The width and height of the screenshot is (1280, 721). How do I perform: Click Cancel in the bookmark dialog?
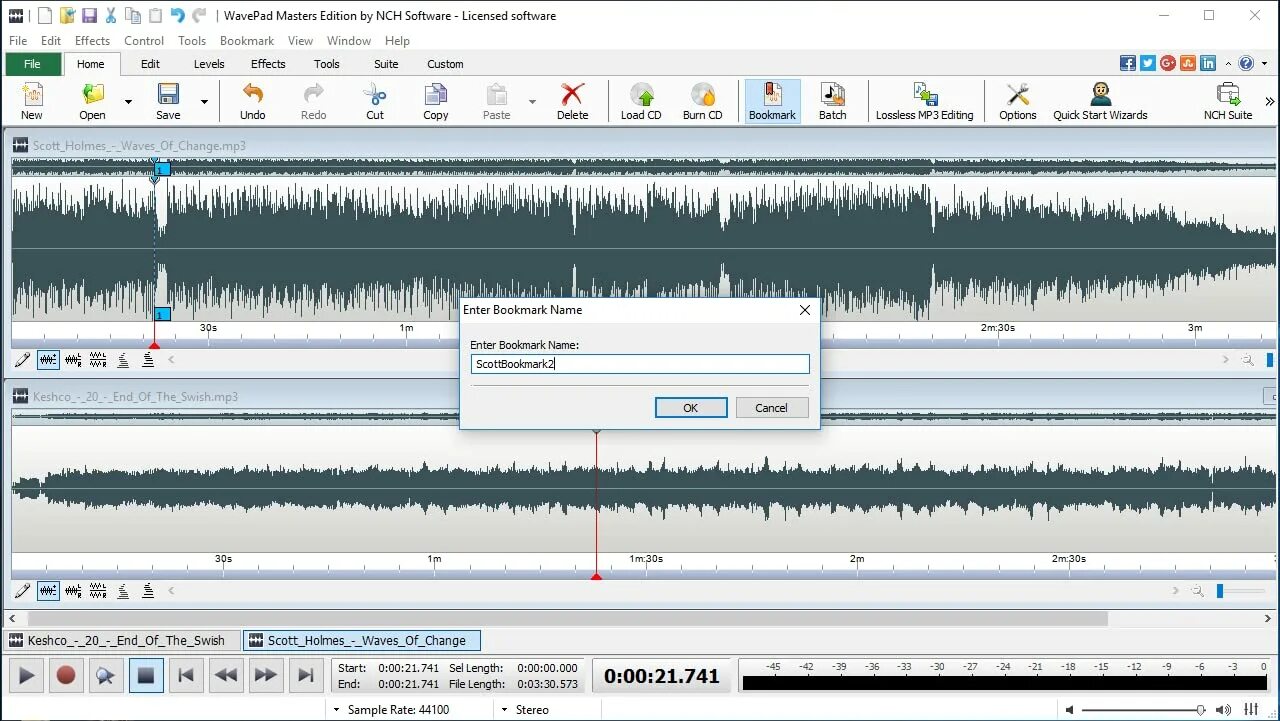coord(771,407)
